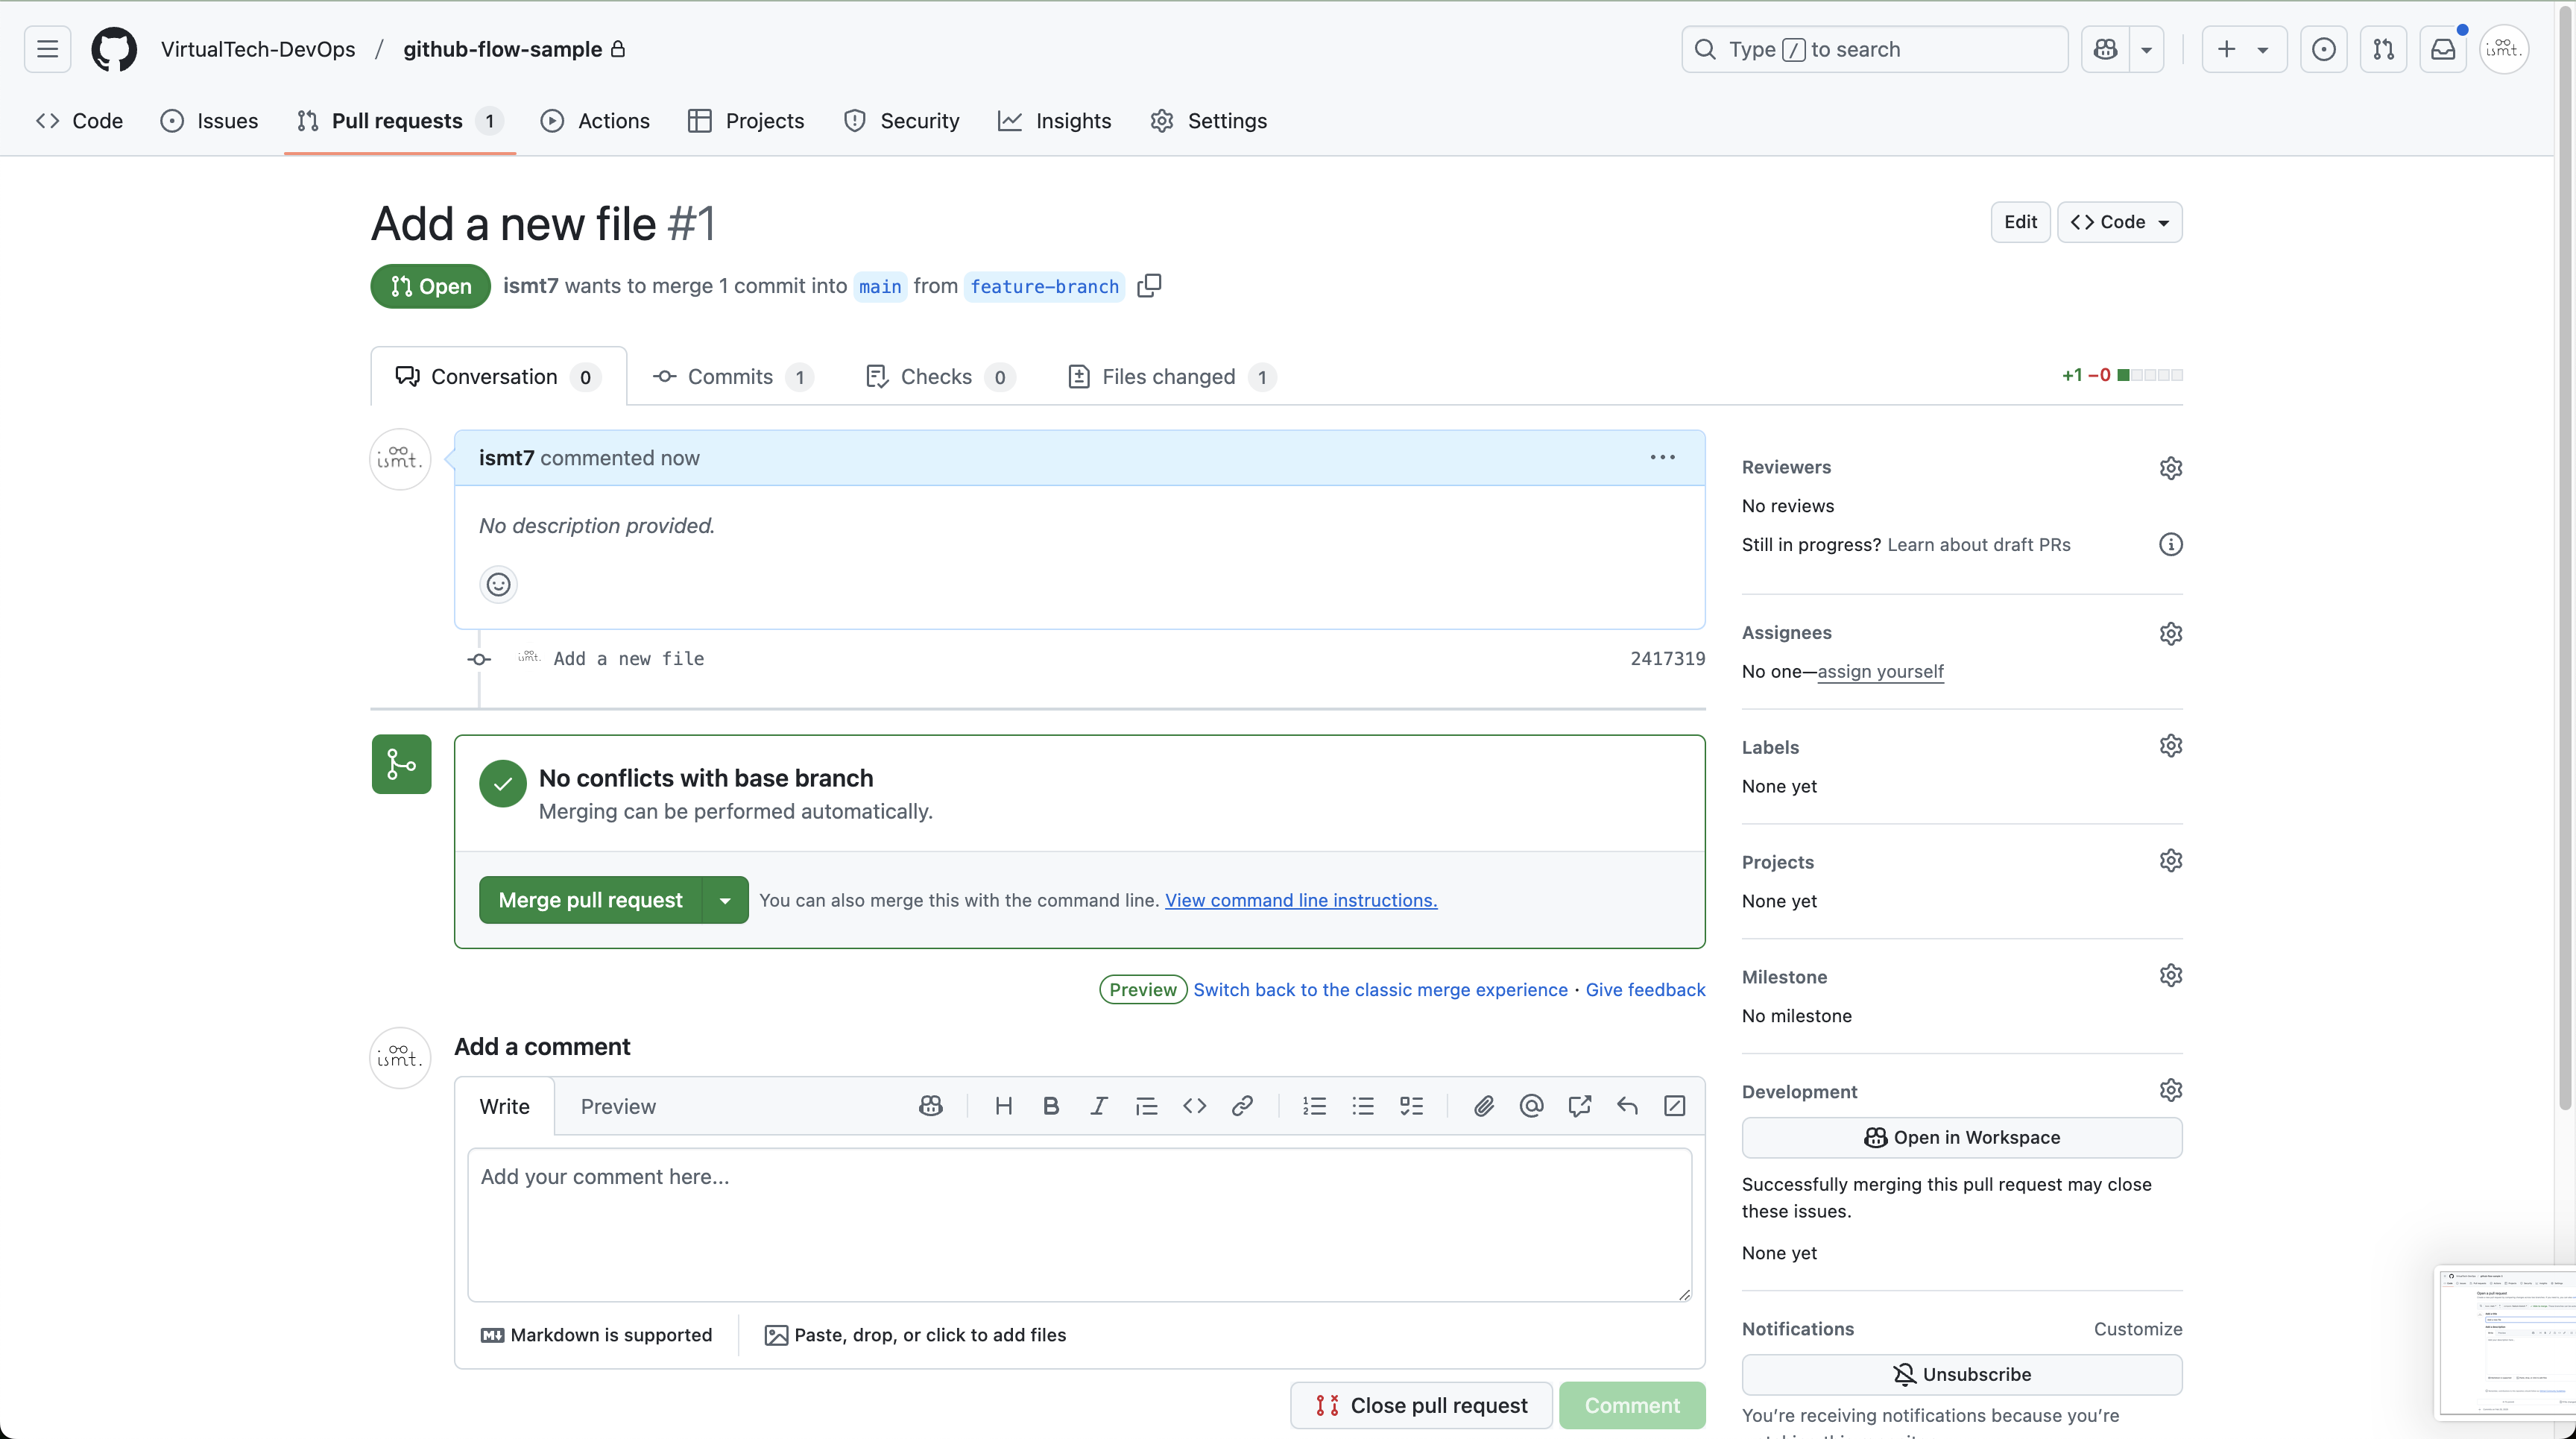
Task: Insert an unordered list in comment
Action: click(1363, 1106)
